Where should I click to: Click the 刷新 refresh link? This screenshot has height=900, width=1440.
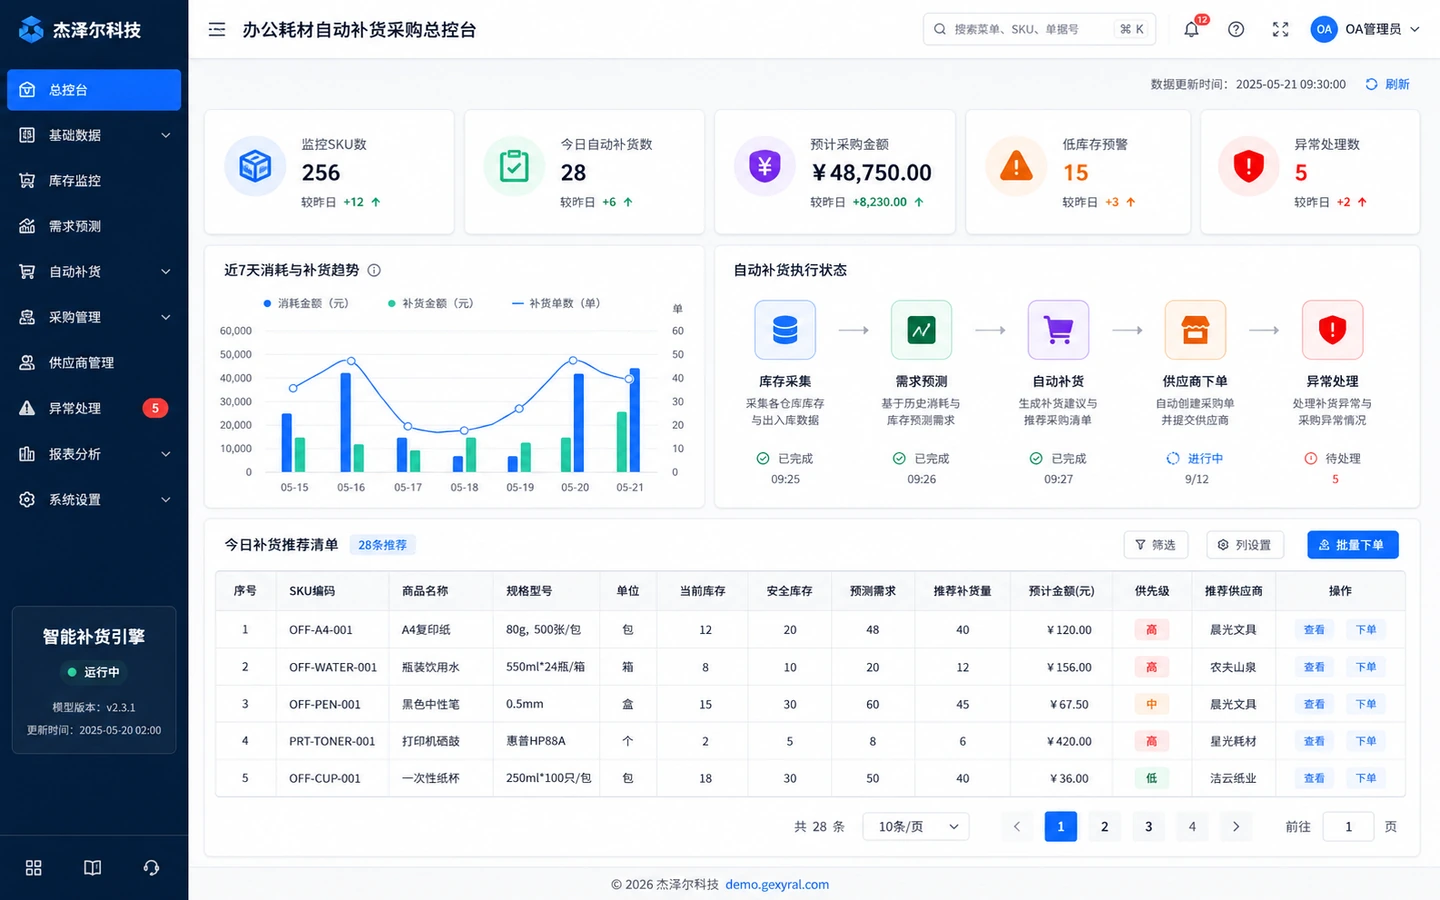point(1388,84)
